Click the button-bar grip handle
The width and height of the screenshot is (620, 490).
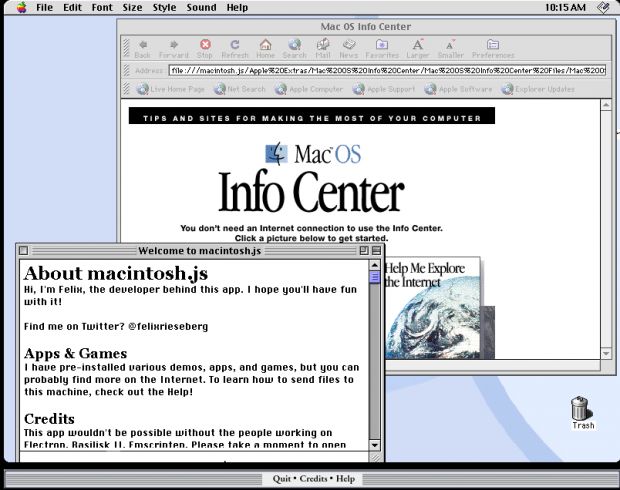click(127, 48)
